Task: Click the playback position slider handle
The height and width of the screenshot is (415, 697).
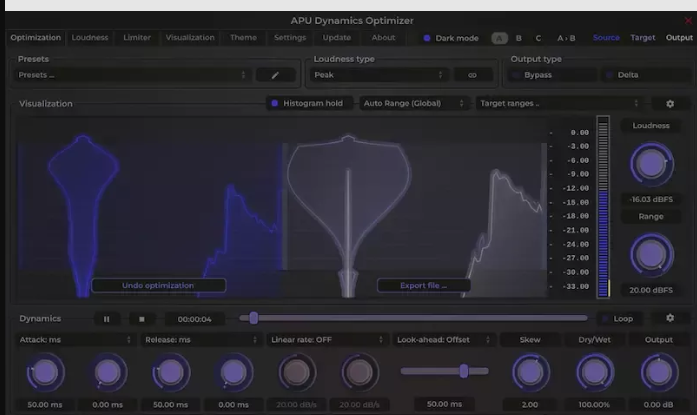Action: coord(253,318)
